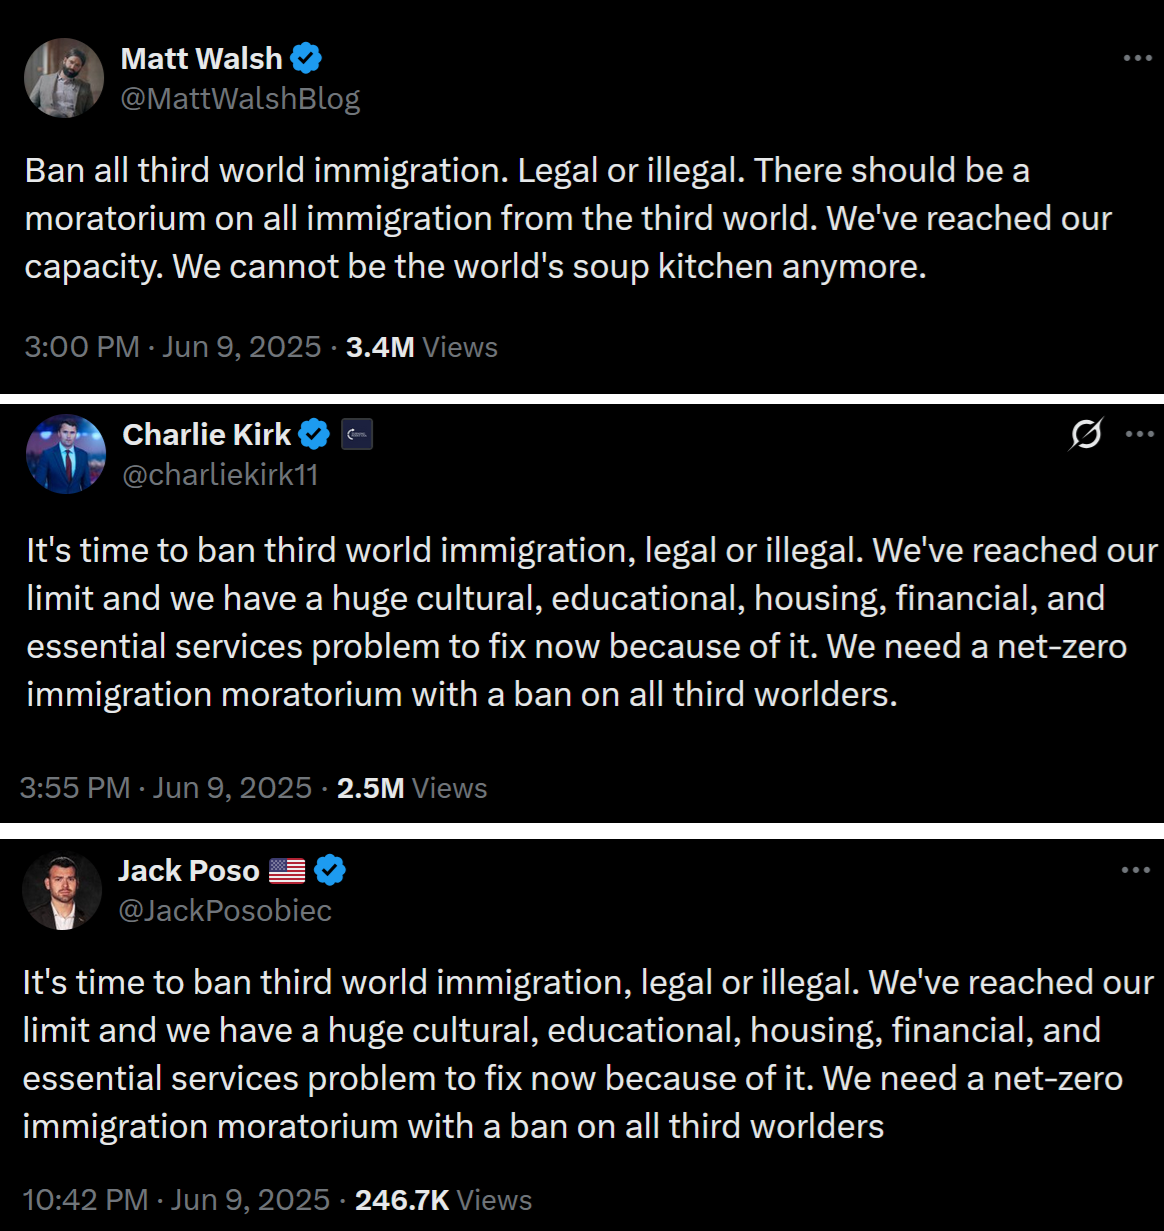Open Matt Walsh's profile picture
This screenshot has height=1231, width=1164.
pos(64,78)
